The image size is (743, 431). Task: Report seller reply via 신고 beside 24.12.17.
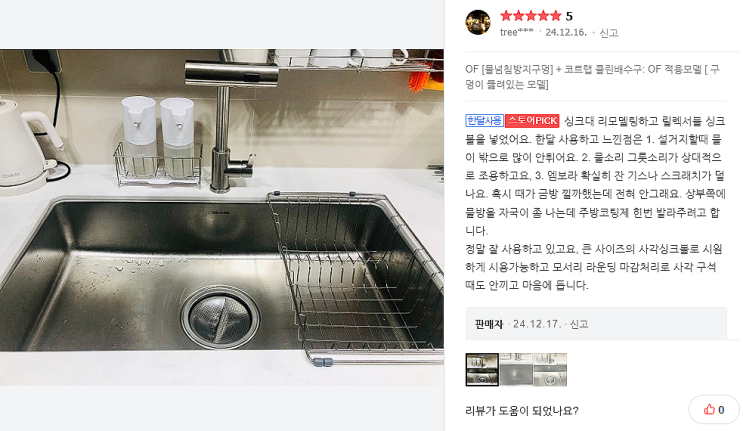coord(579,324)
